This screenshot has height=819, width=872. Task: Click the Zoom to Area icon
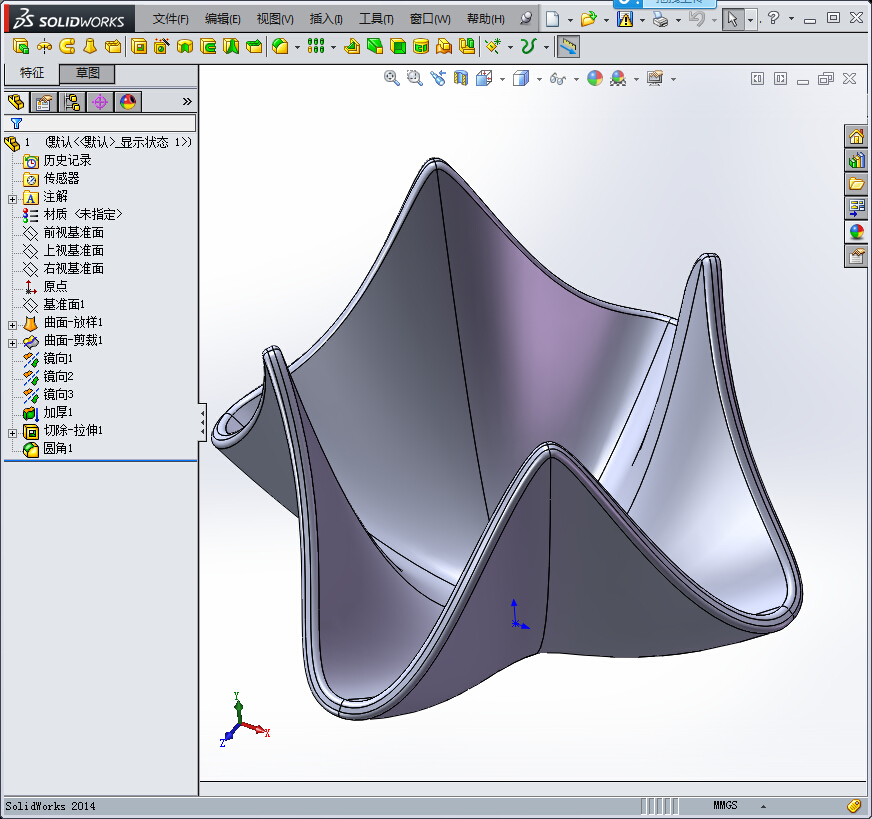[x=414, y=78]
